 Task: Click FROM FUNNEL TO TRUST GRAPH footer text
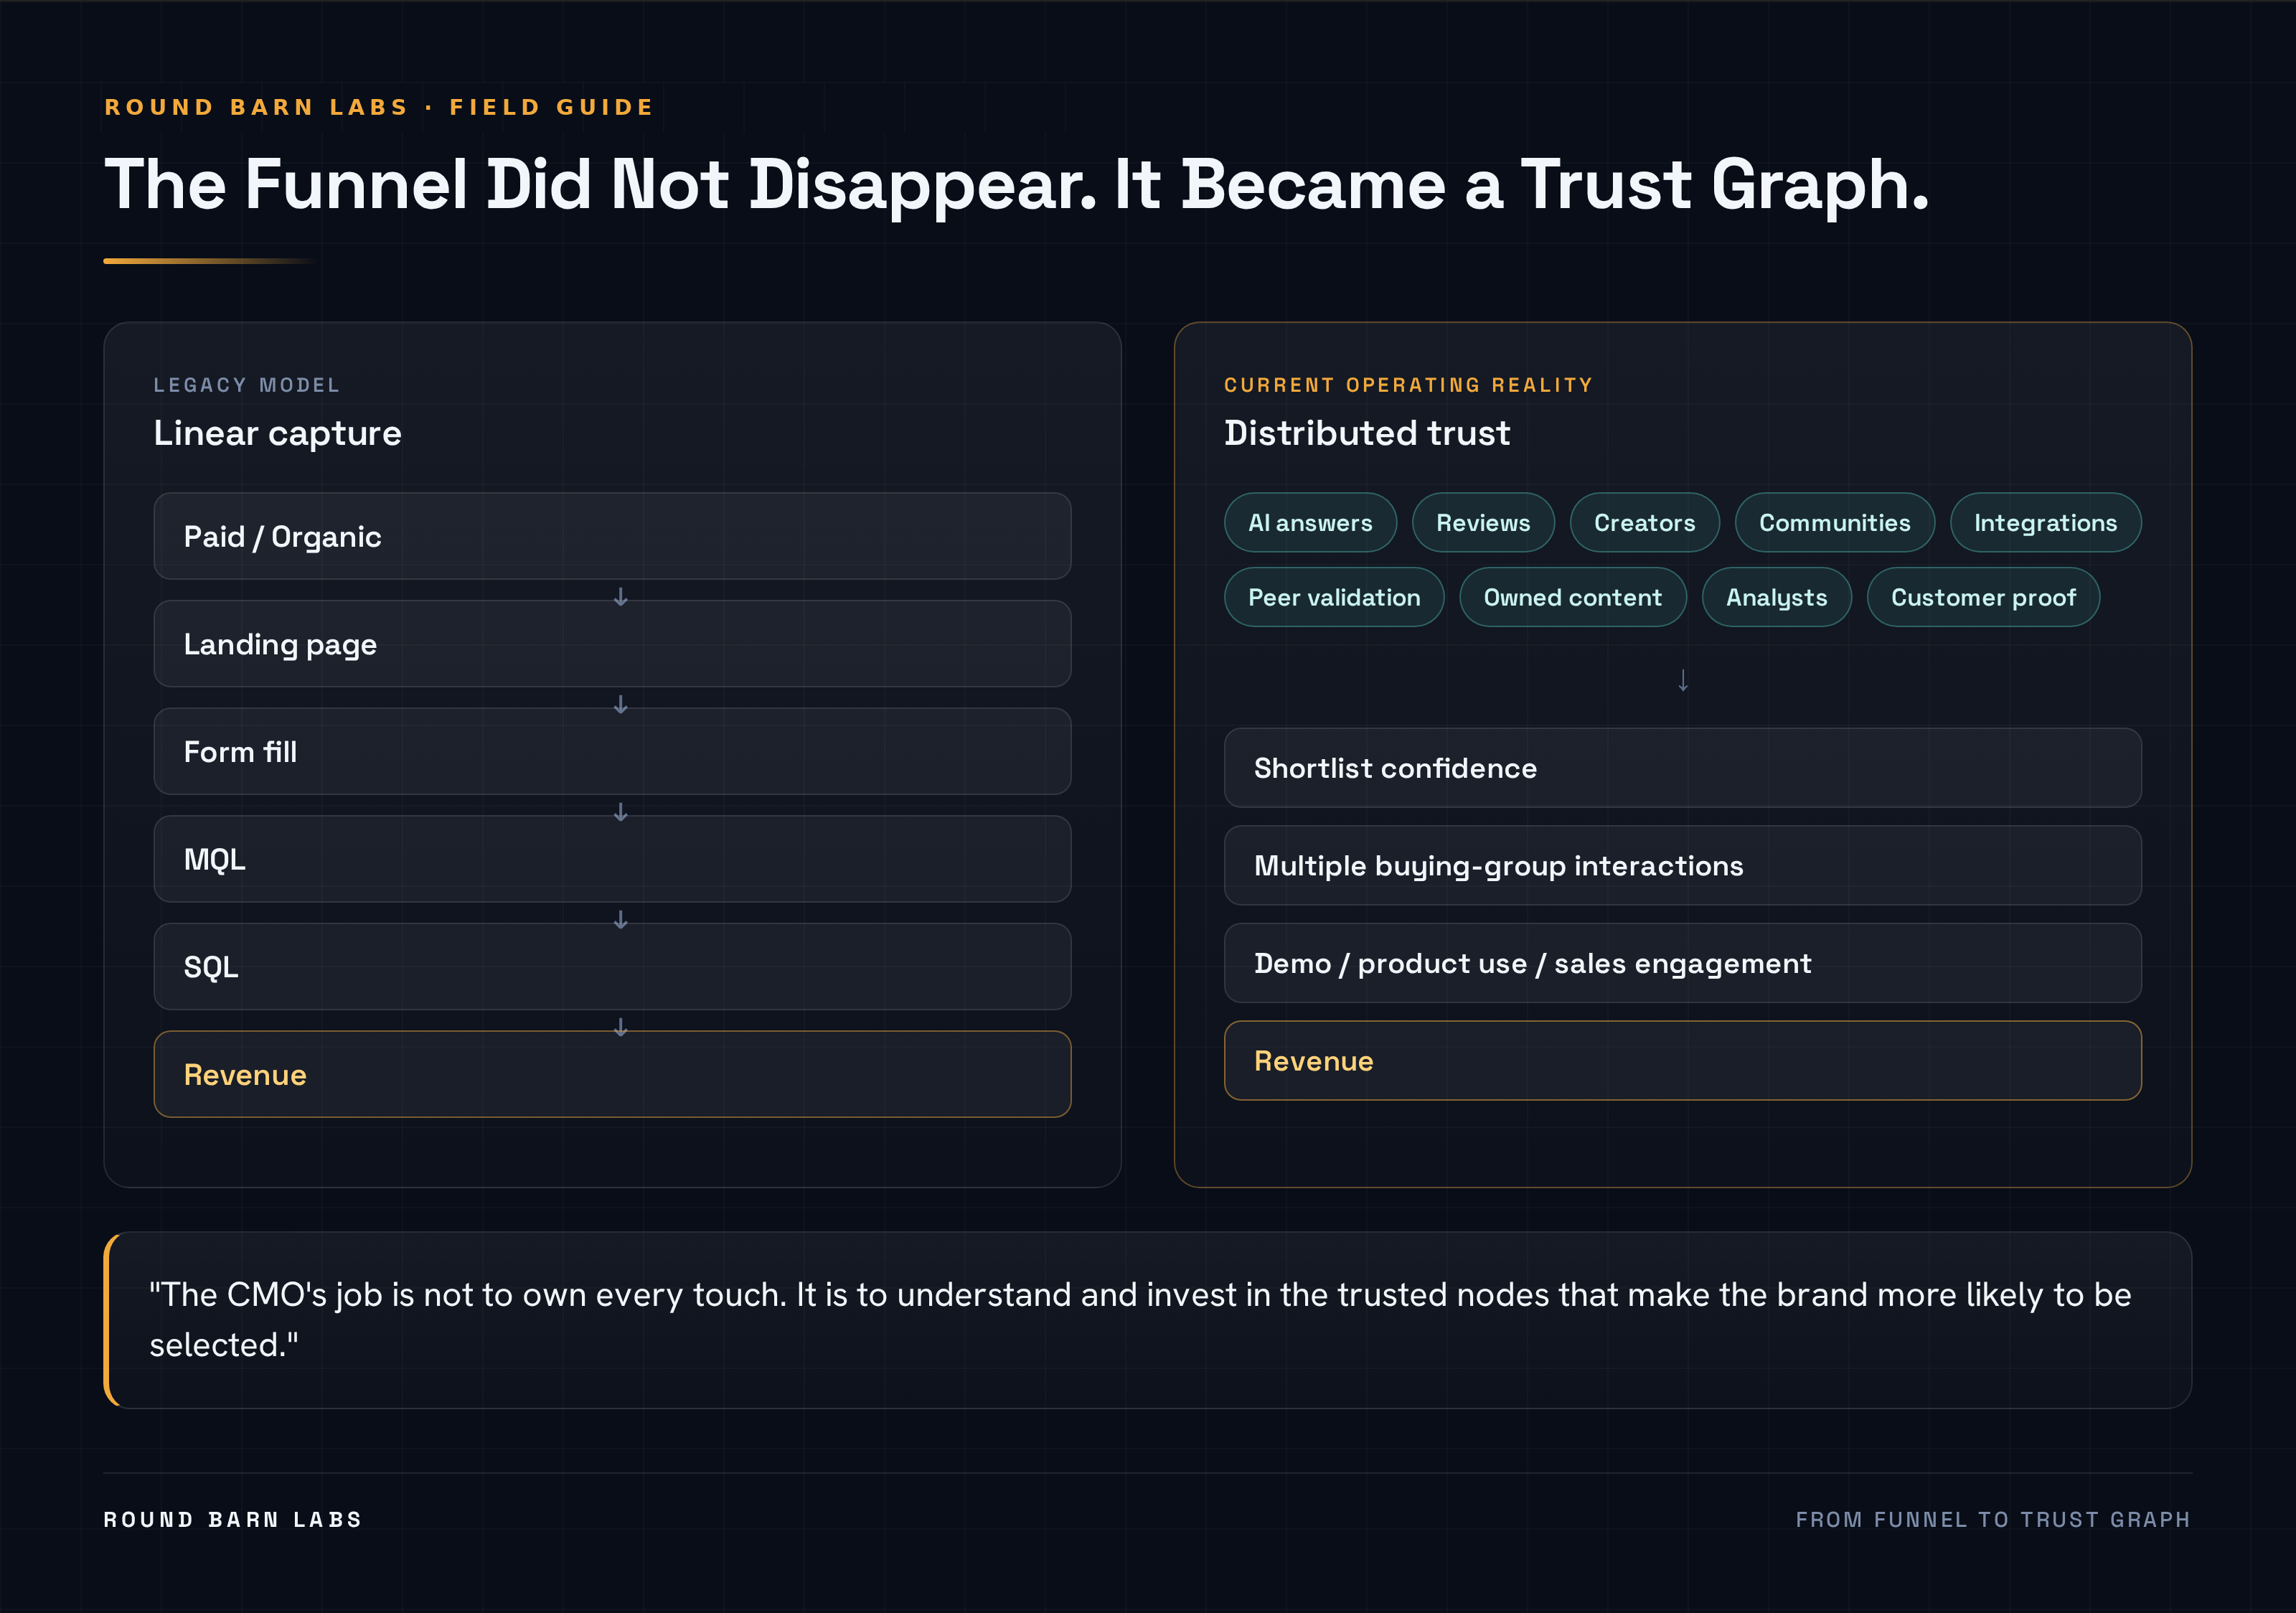coord(1992,1519)
